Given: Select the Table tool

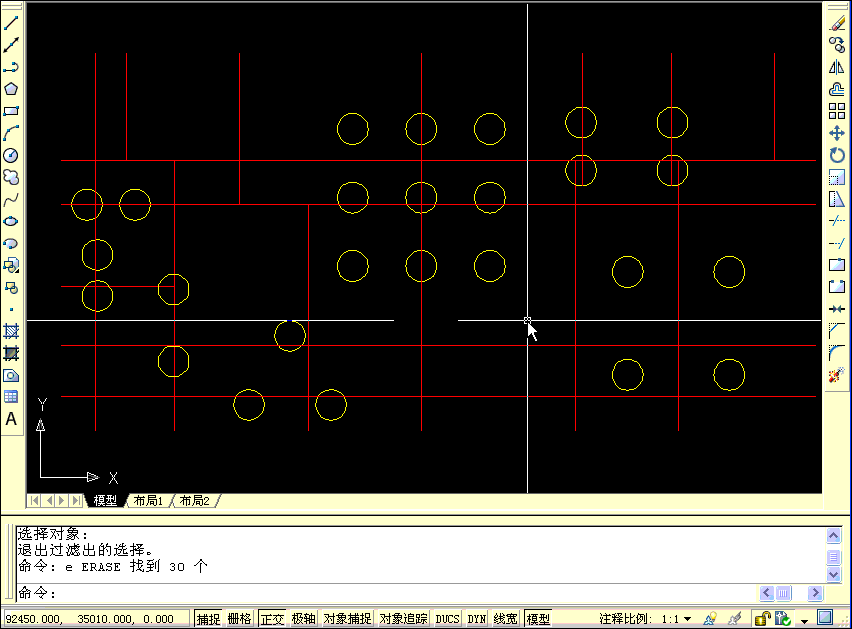Looking at the screenshot, I should tap(11, 397).
